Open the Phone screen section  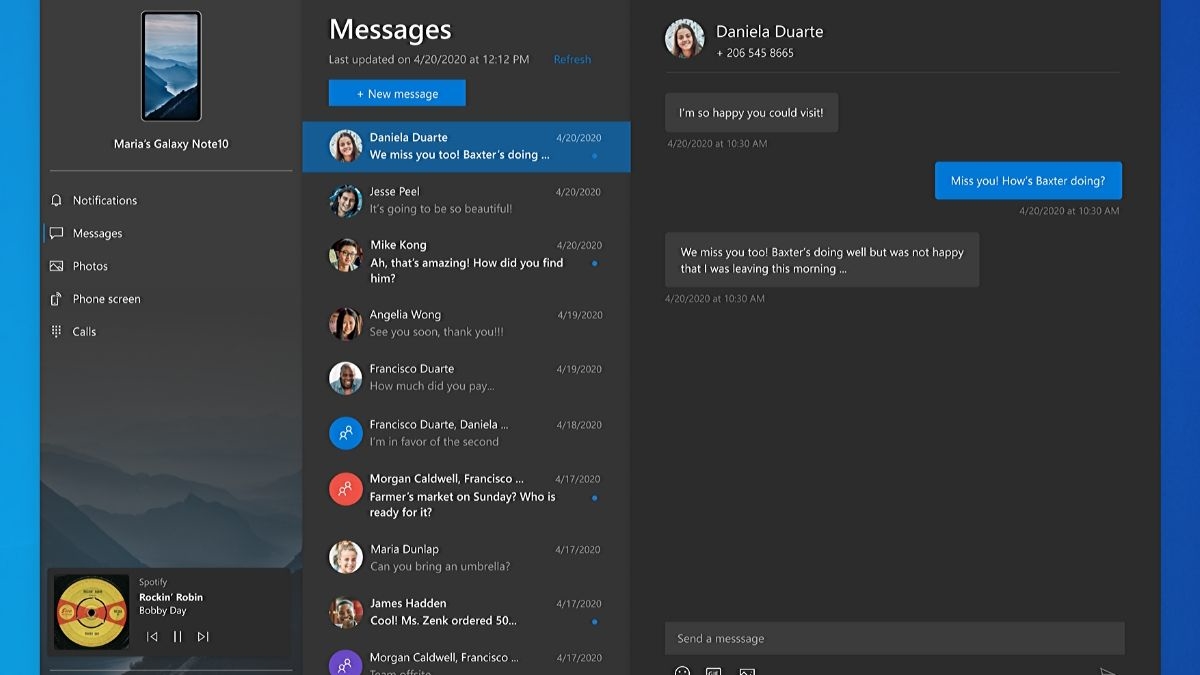tap(106, 299)
